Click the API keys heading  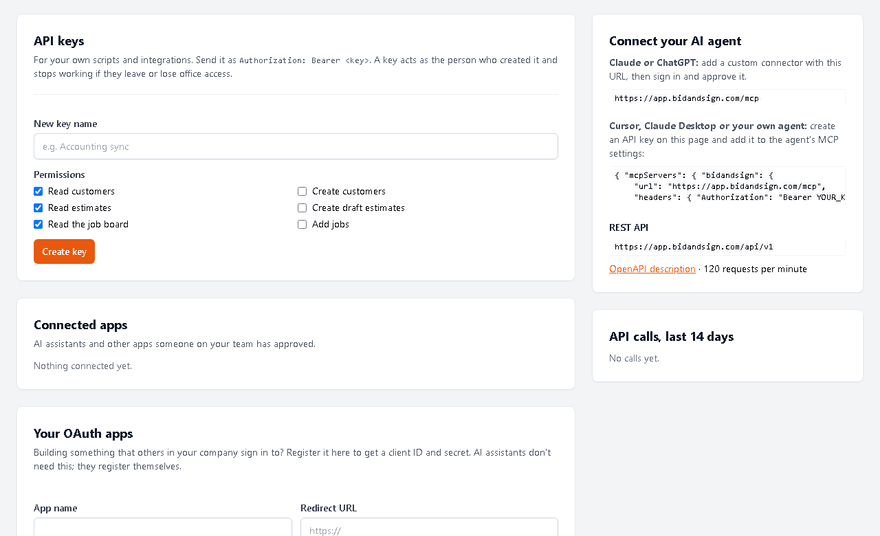click(59, 41)
